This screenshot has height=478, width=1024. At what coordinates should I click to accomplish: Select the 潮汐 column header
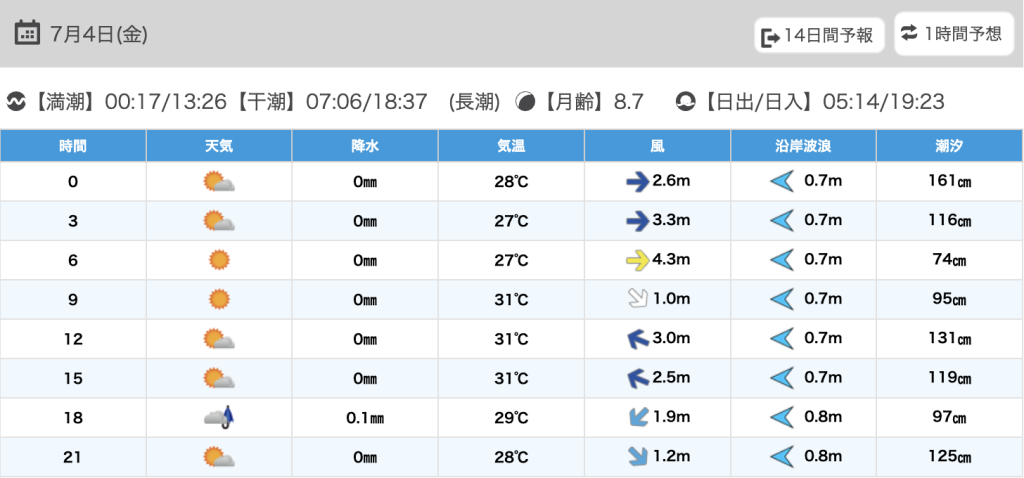click(949, 146)
